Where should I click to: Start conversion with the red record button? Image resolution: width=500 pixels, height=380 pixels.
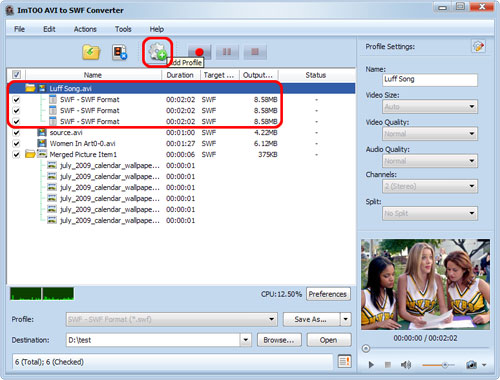pyautogui.click(x=199, y=52)
